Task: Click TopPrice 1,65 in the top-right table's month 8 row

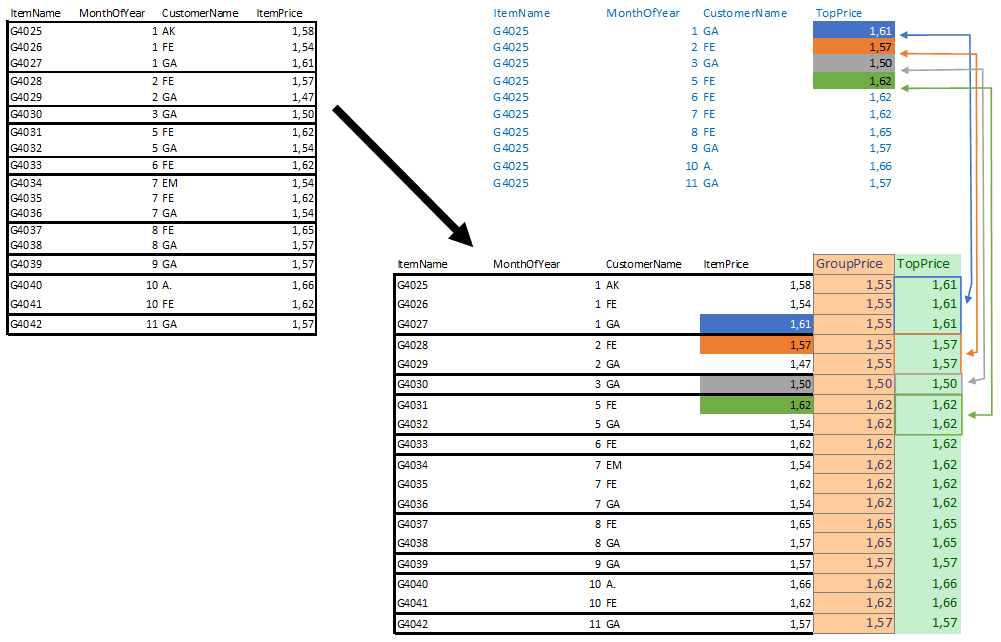Action: [880, 132]
